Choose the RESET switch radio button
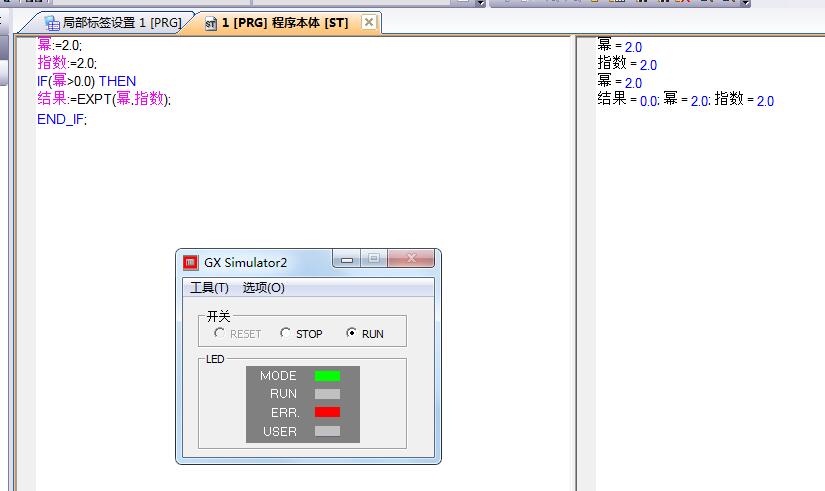Image resolution: width=825 pixels, height=491 pixels. coord(220,333)
